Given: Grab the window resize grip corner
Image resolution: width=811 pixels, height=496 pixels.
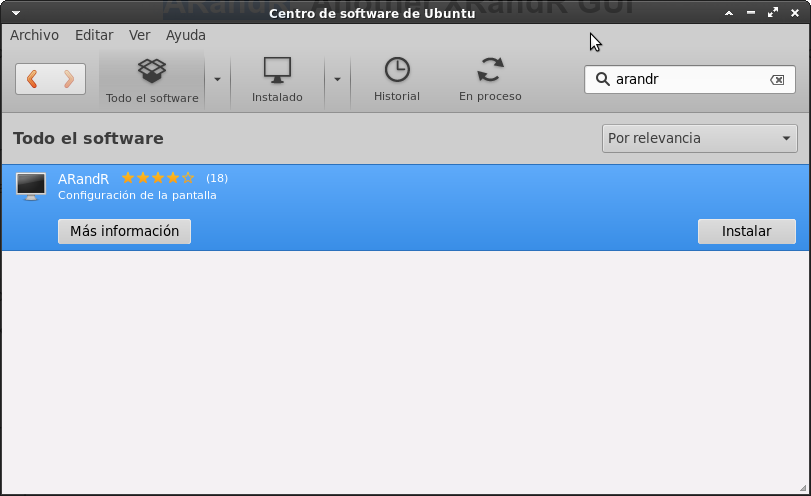Looking at the screenshot, I should 803,487.
